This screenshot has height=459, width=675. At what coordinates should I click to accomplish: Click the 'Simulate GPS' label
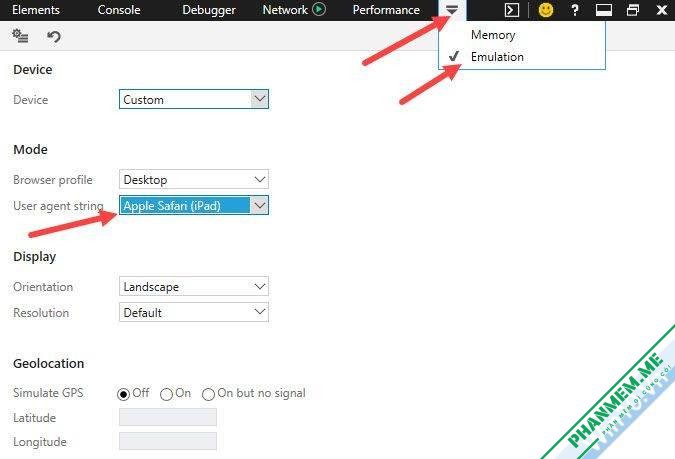tap(48, 393)
